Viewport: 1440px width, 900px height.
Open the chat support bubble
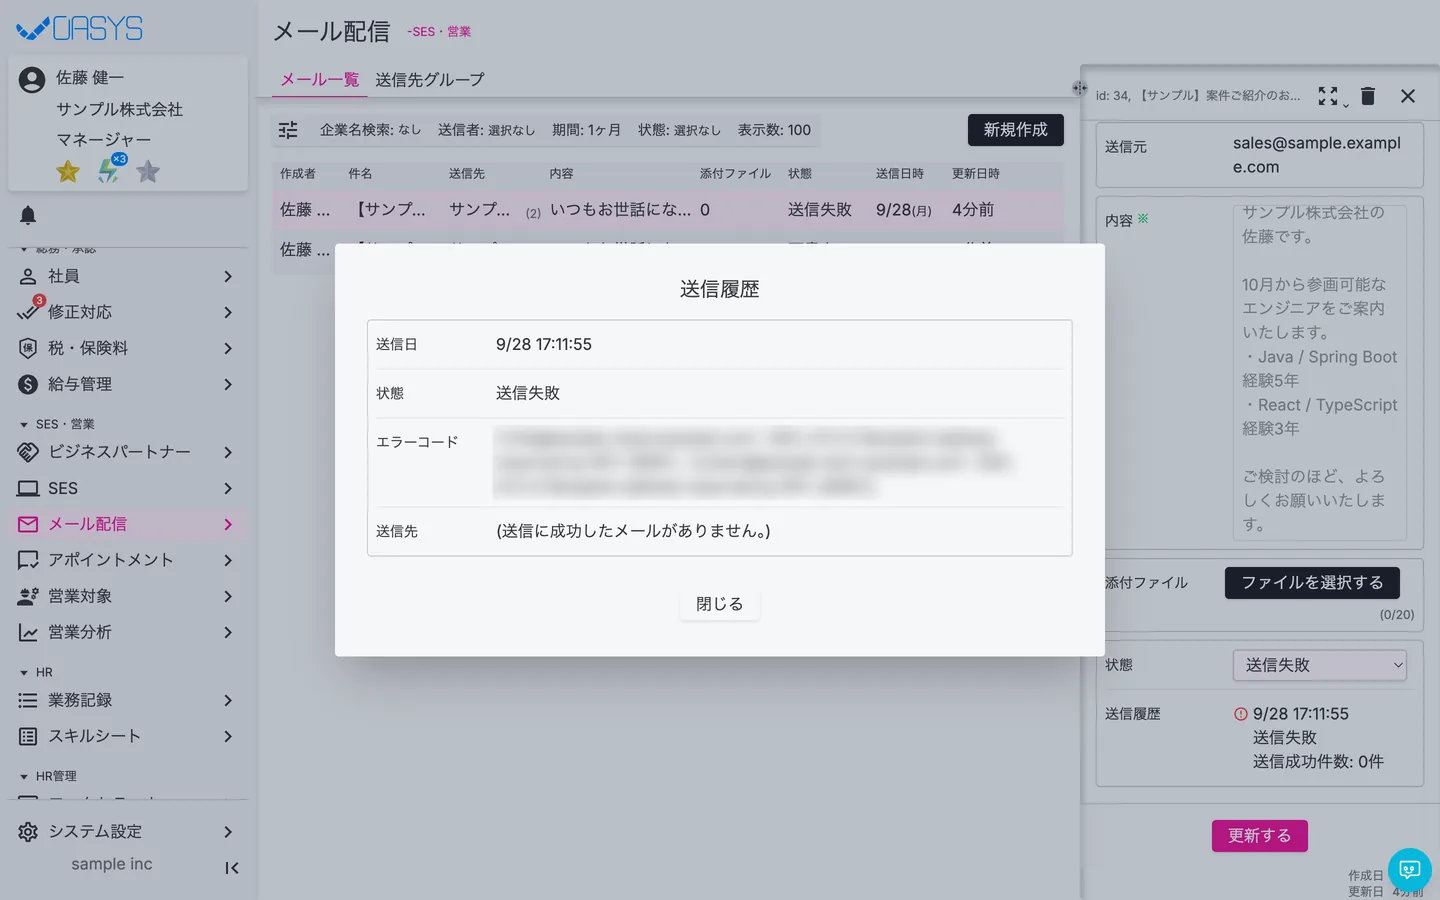[1410, 869]
